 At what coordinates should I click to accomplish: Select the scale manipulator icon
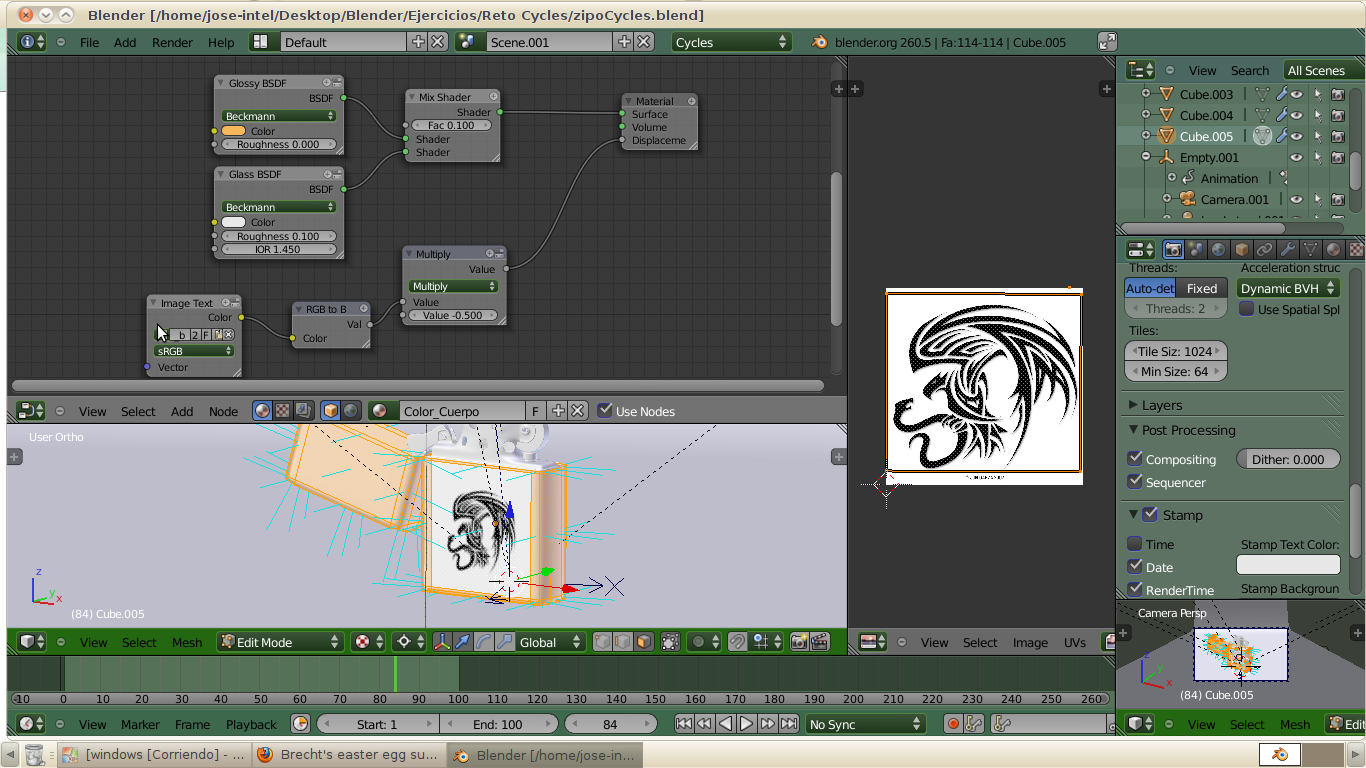[x=505, y=642]
